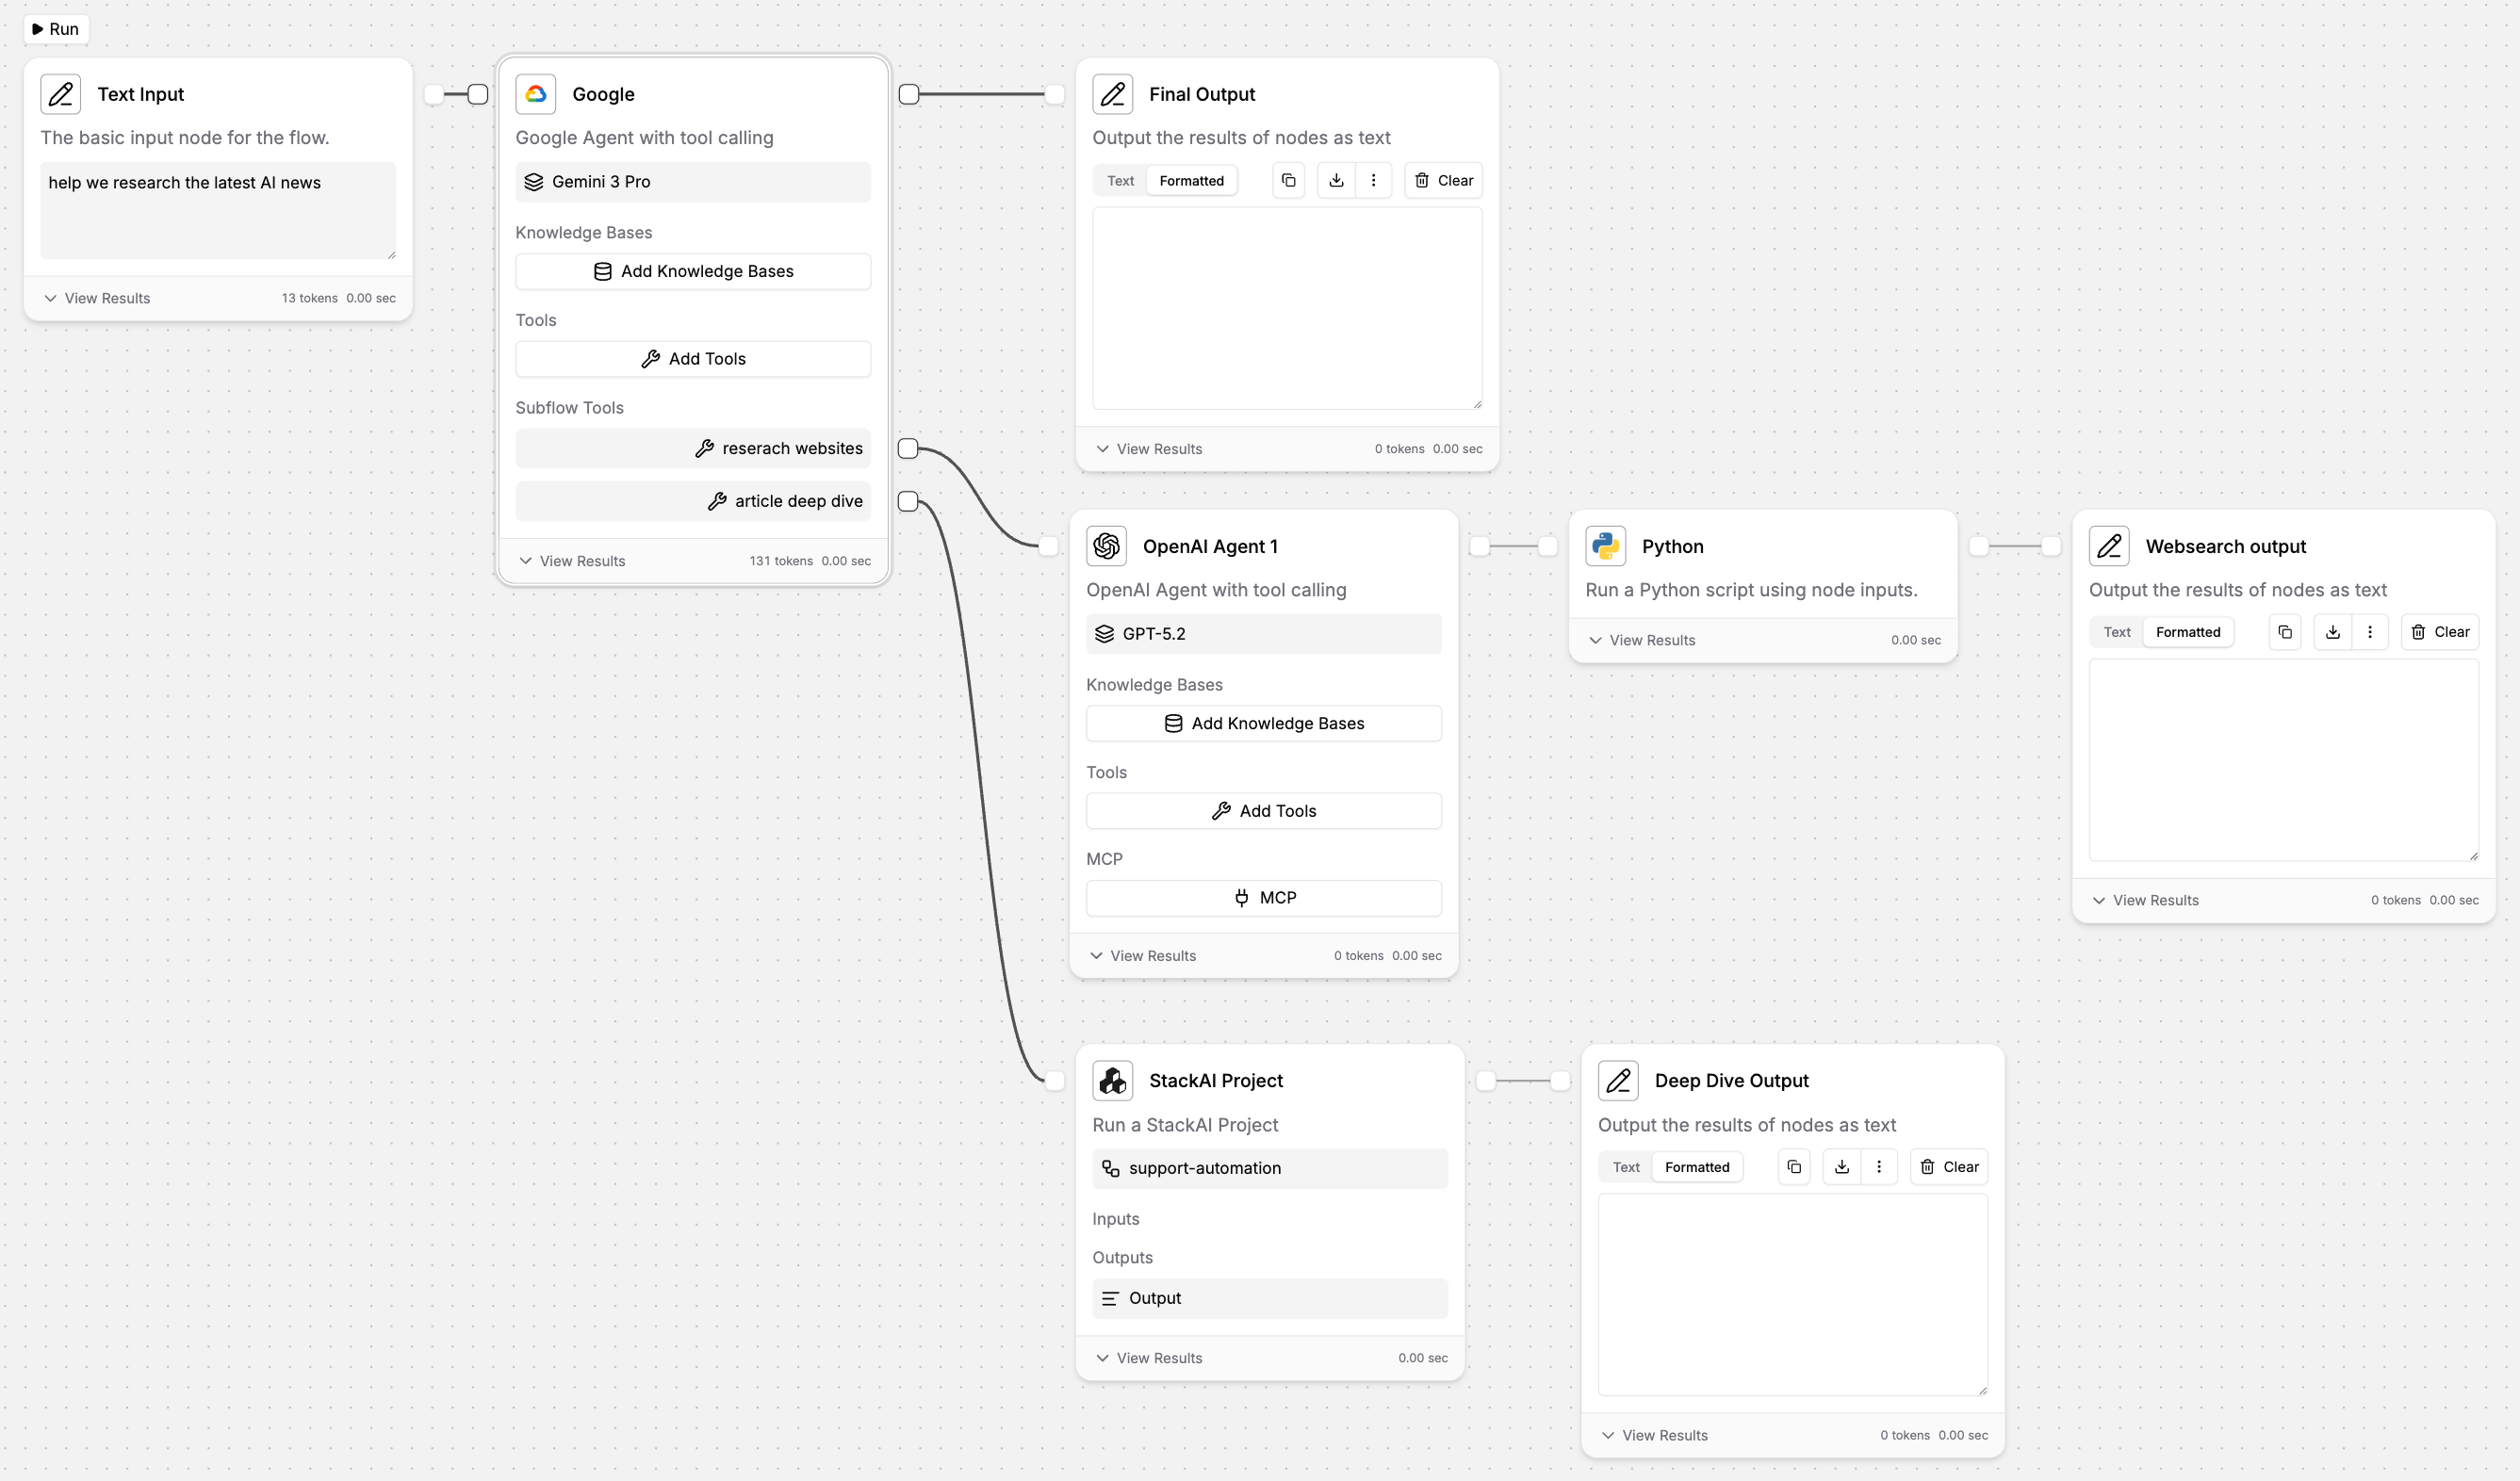Click the MCP button in OpenAI Agent 1
This screenshot has width=2520, height=1481.
1264,898
